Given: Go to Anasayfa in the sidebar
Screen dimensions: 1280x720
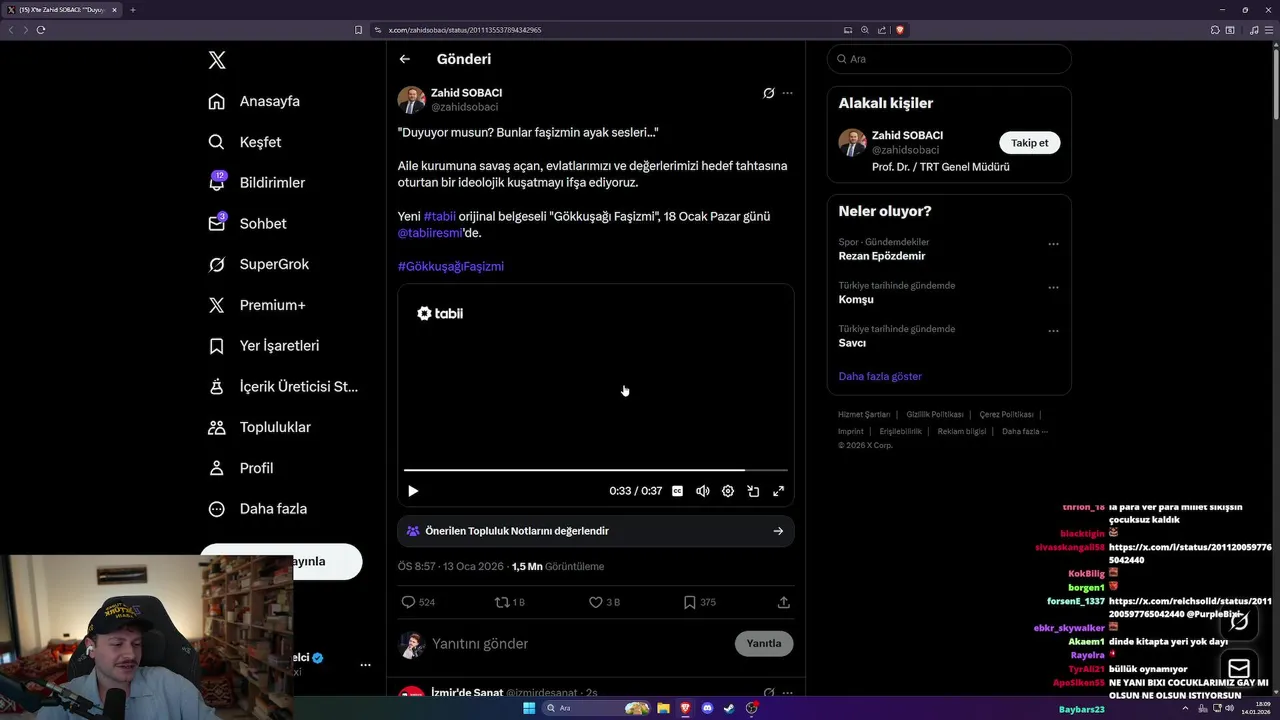Looking at the screenshot, I should (x=254, y=101).
